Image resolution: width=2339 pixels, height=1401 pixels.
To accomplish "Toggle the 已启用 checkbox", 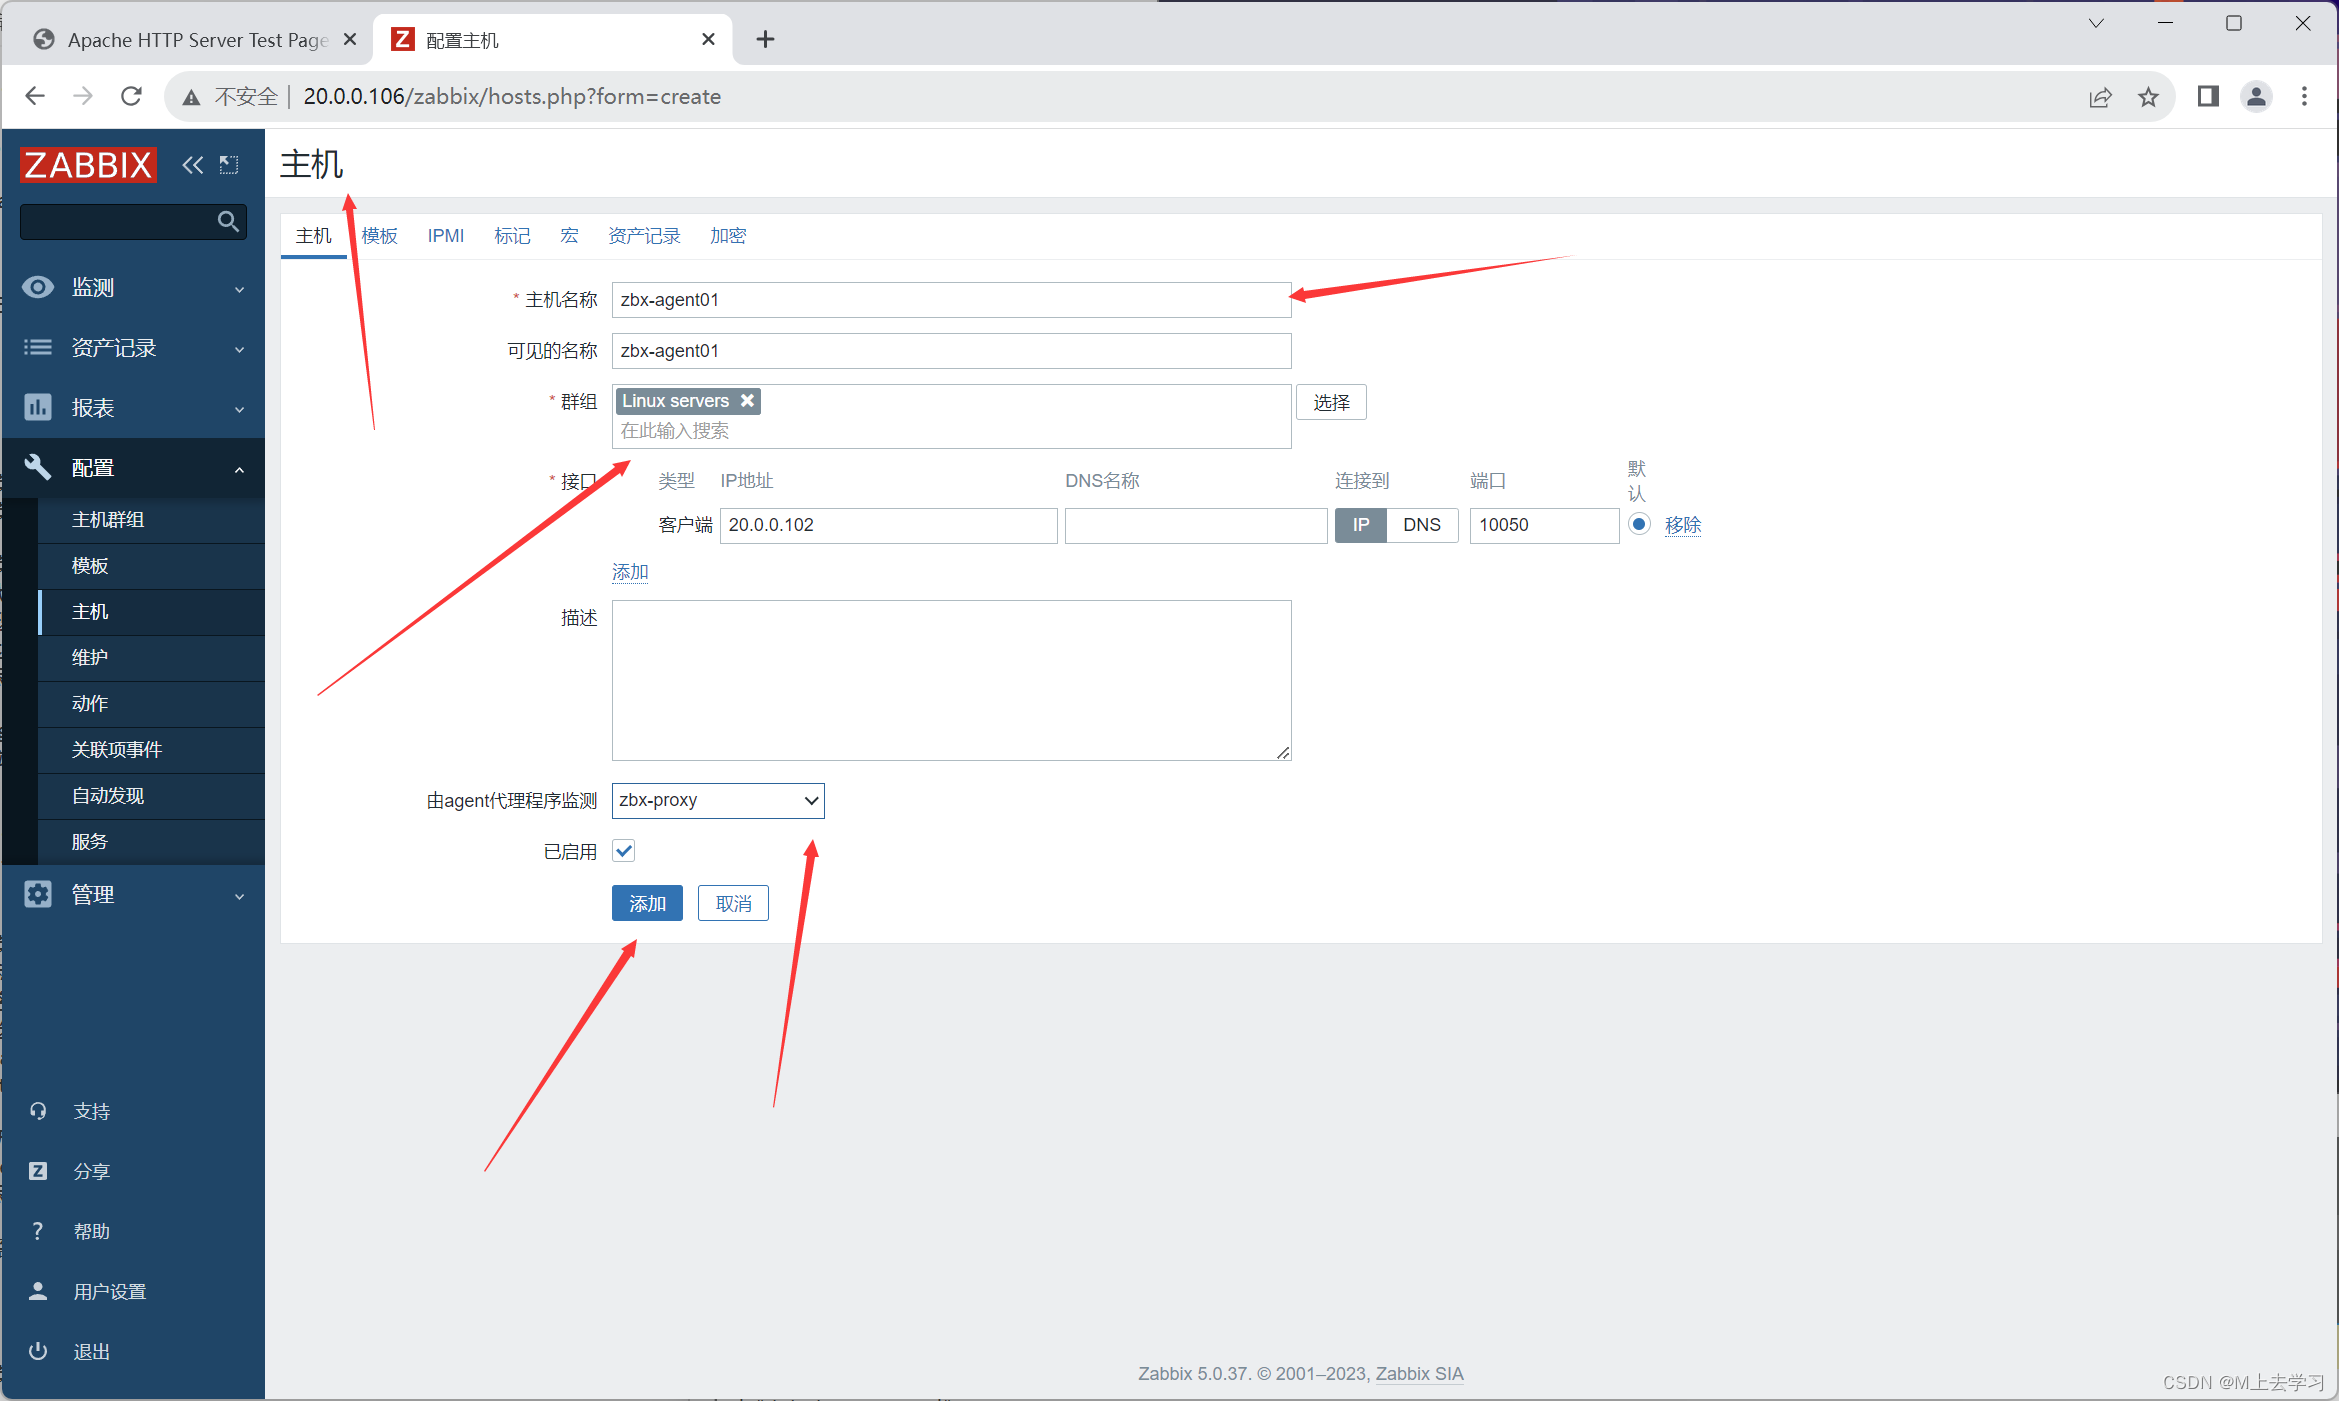I will [x=624, y=851].
